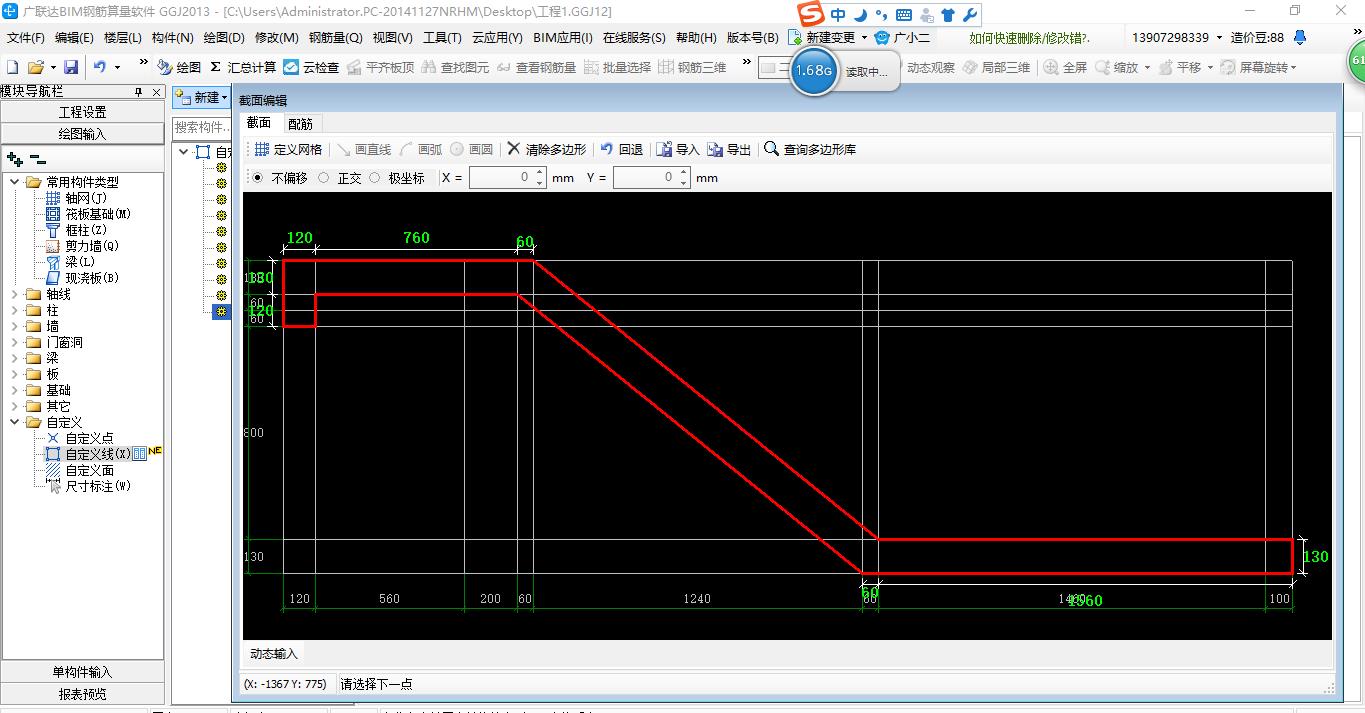Screen dimensions: 1365x713
Task: Click the main toolbar undo arrow icon
Action: coord(100,67)
